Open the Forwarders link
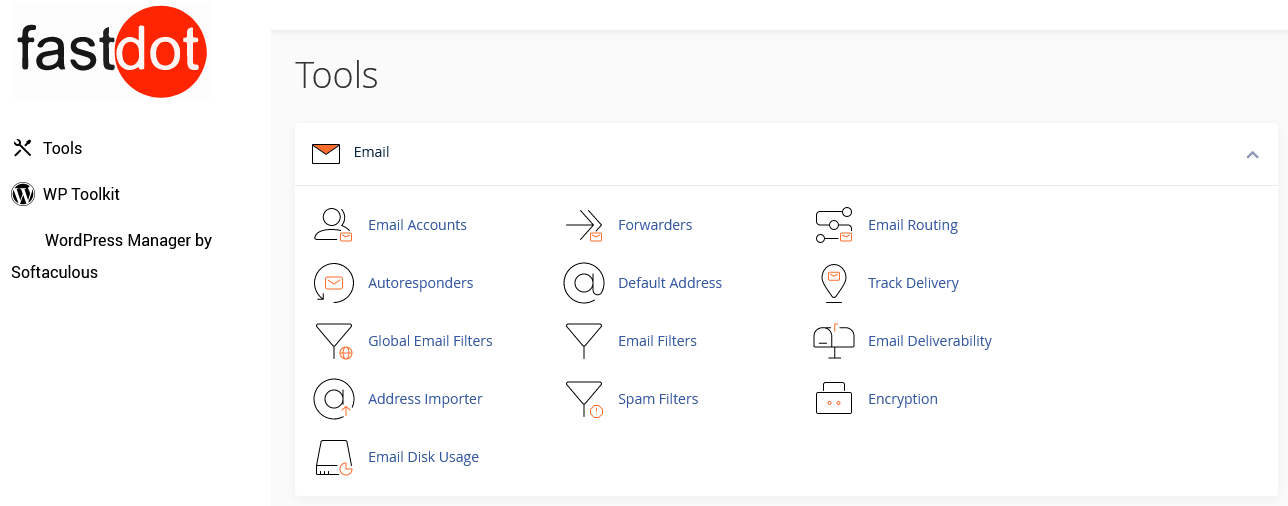The image size is (1288, 506). pyautogui.click(x=655, y=225)
